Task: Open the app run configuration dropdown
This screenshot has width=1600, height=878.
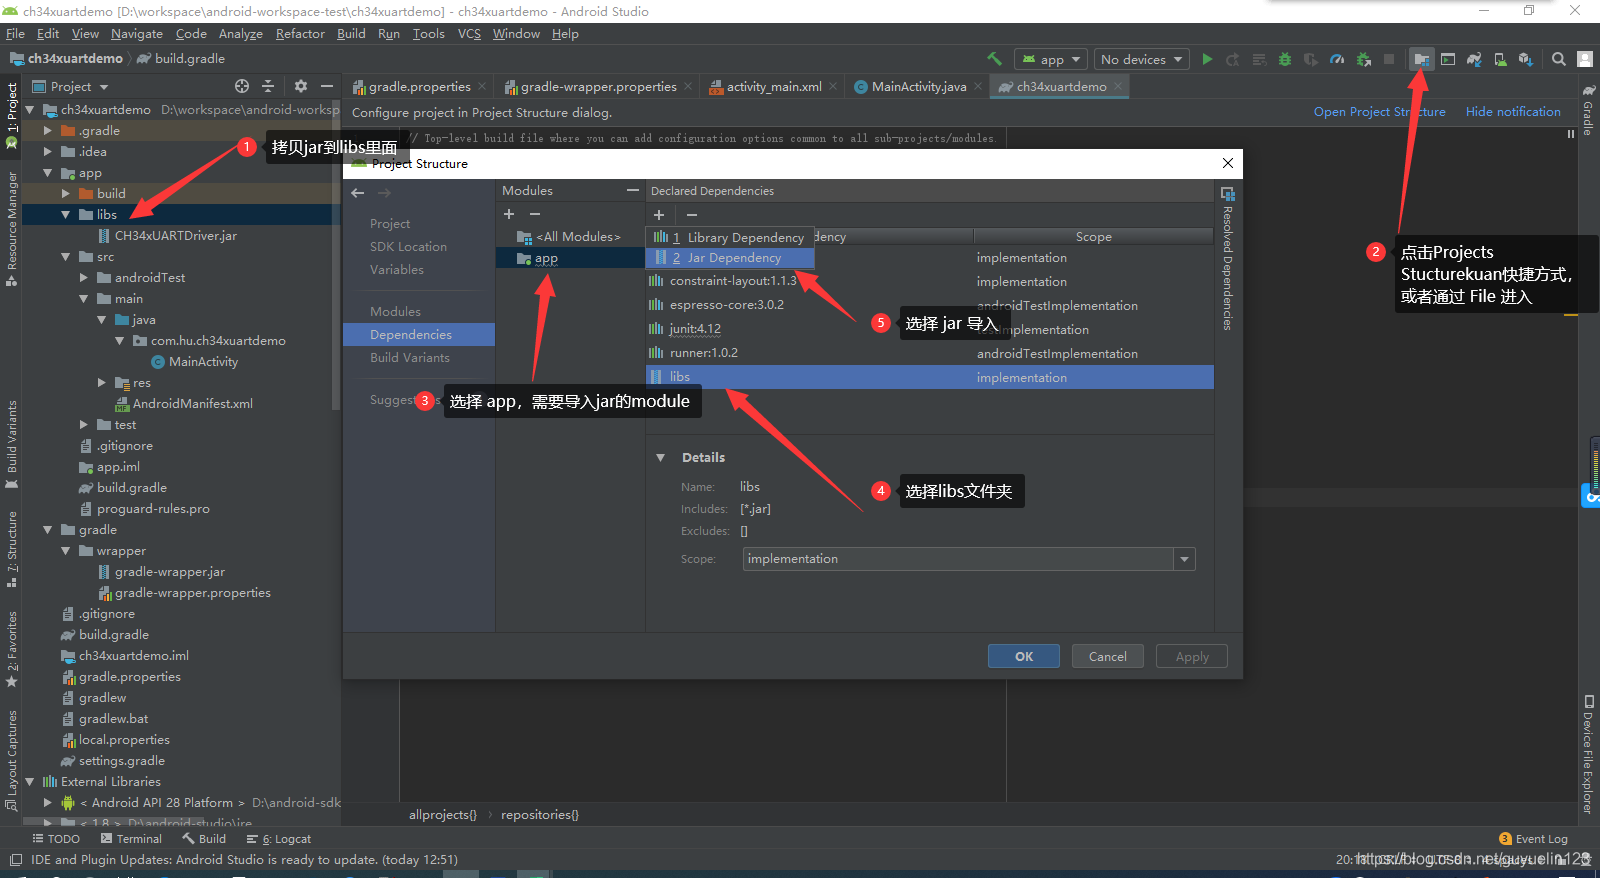Action: 1051,59
